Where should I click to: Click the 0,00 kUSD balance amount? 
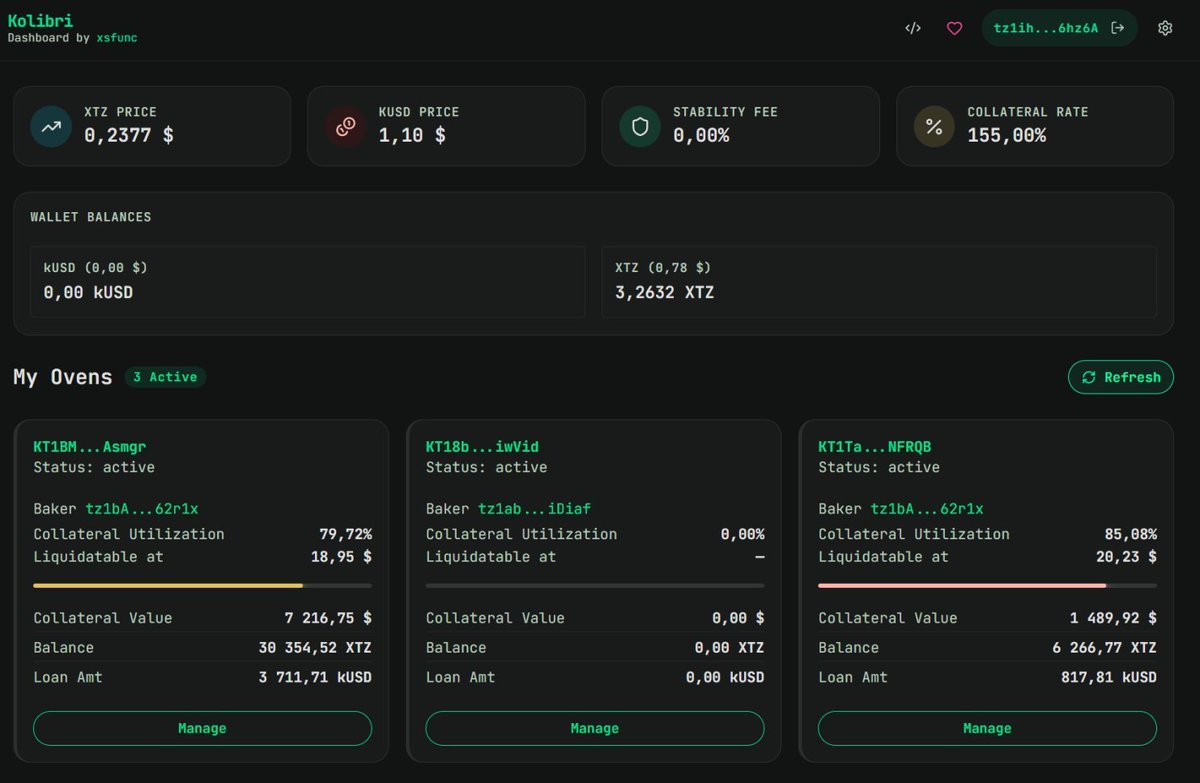tap(88, 293)
